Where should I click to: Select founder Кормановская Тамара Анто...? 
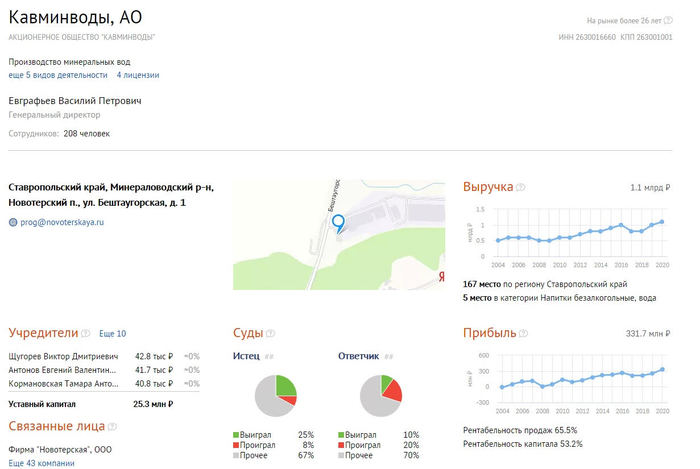pyautogui.click(x=63, y=384)
